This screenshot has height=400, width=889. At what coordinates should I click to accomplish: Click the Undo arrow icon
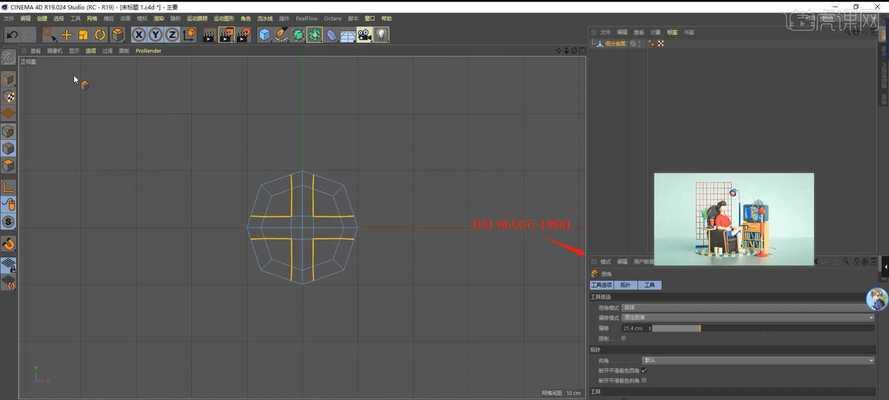click(x=12, y=35)
